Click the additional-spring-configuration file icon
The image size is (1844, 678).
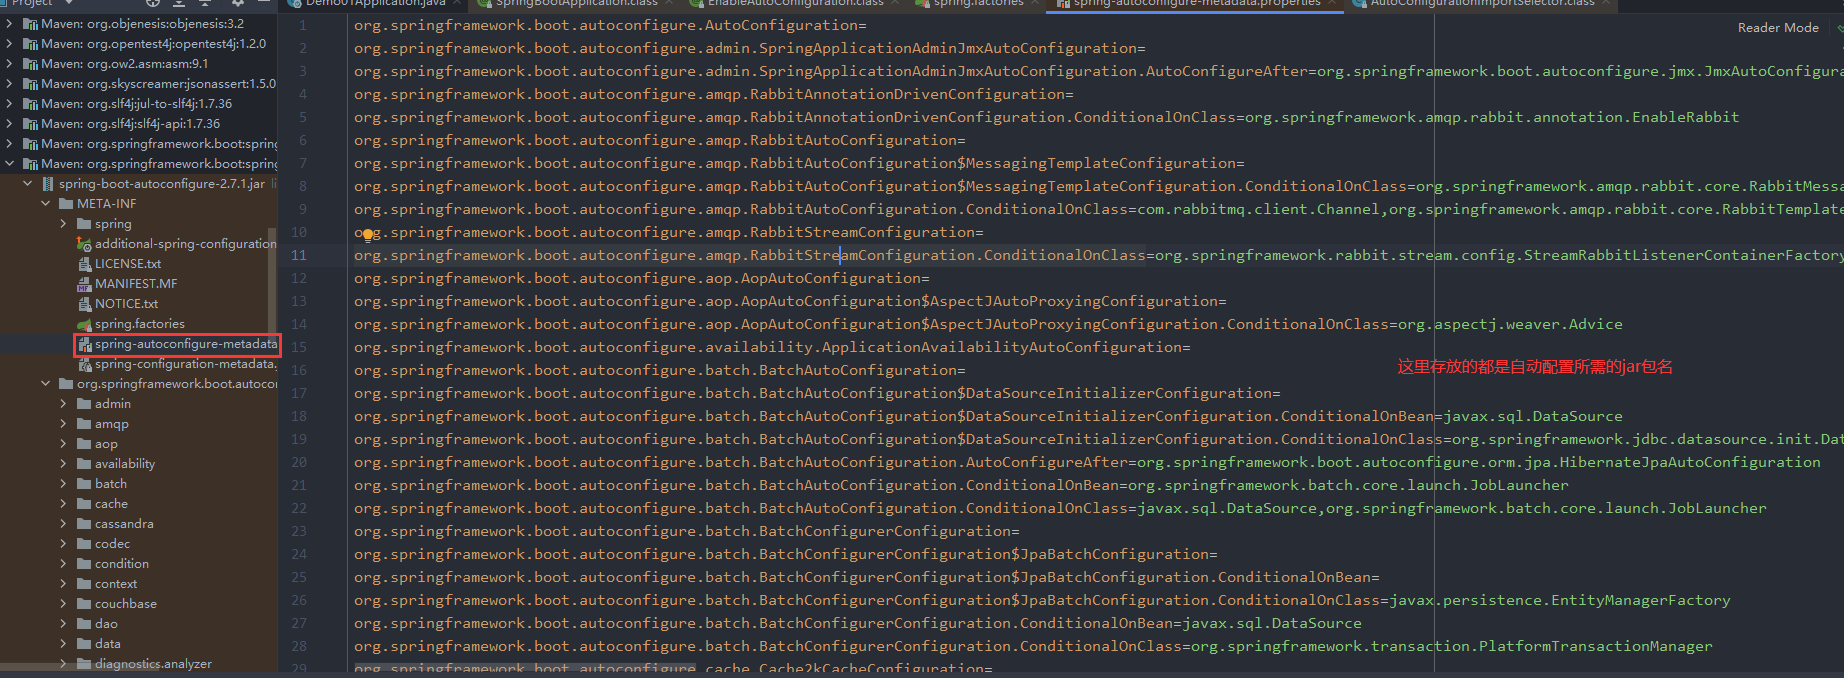tap(85, 244)
